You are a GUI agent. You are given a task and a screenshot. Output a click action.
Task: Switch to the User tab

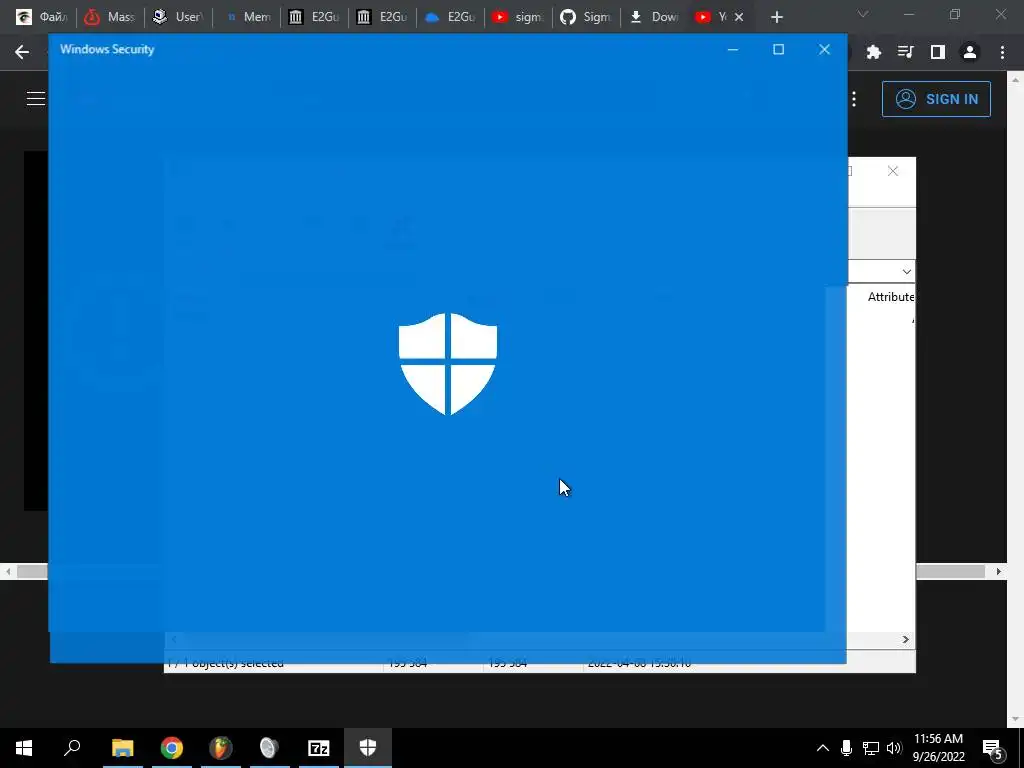click(178, 17)
